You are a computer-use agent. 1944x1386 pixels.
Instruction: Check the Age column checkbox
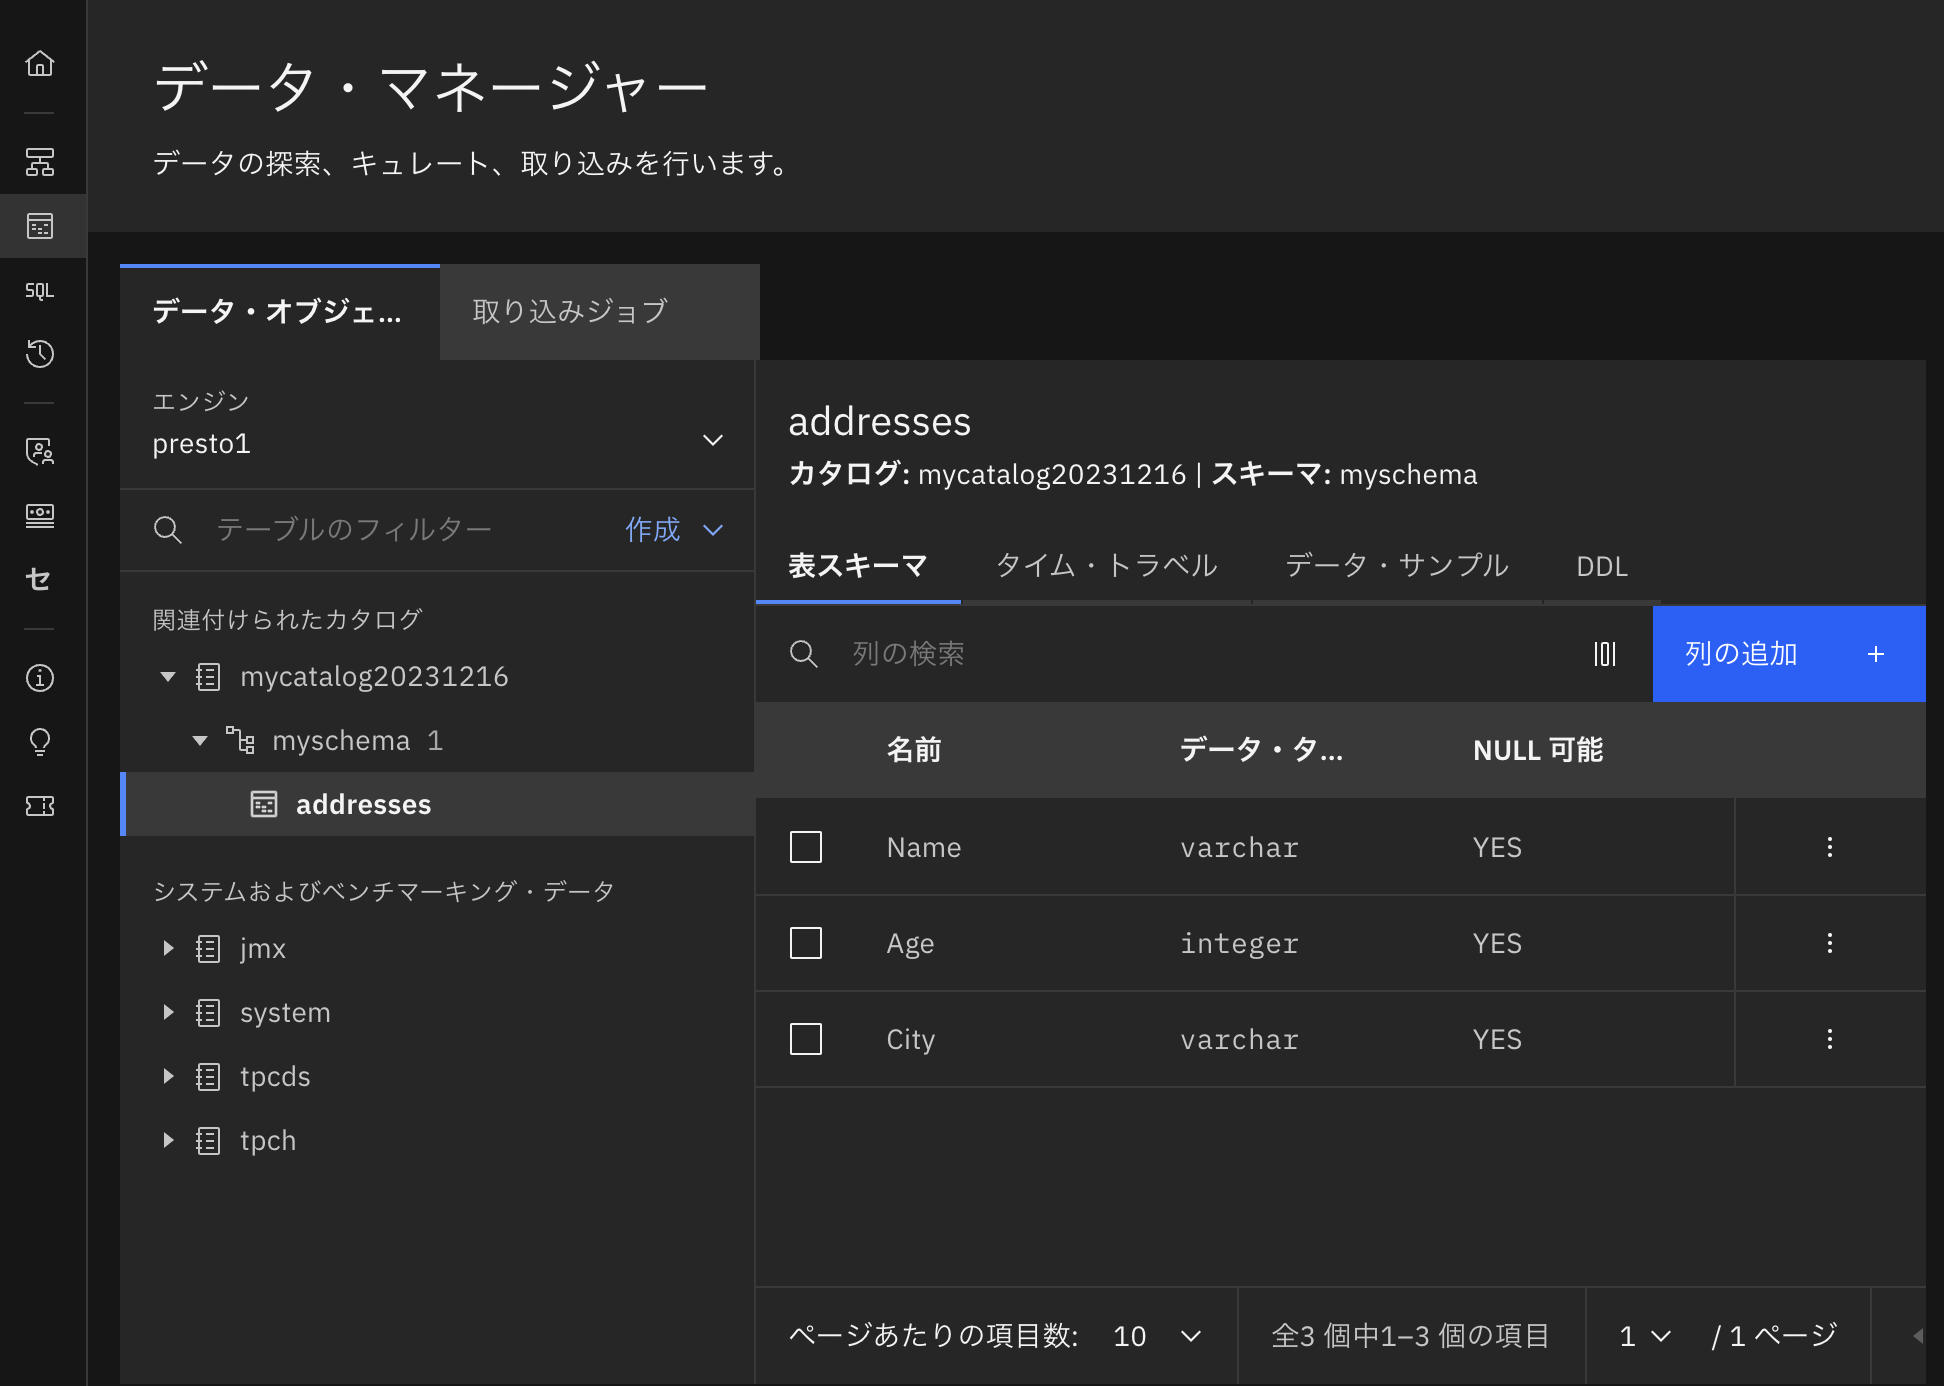(805, 943)
